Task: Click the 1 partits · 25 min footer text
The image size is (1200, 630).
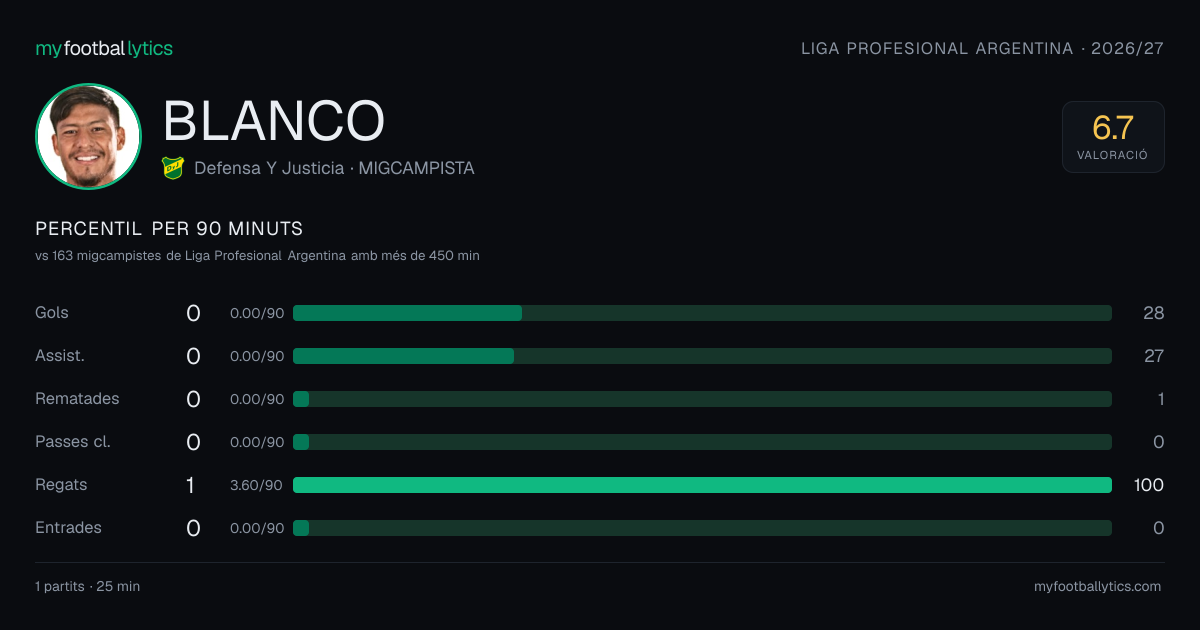Action: point(88,587)
